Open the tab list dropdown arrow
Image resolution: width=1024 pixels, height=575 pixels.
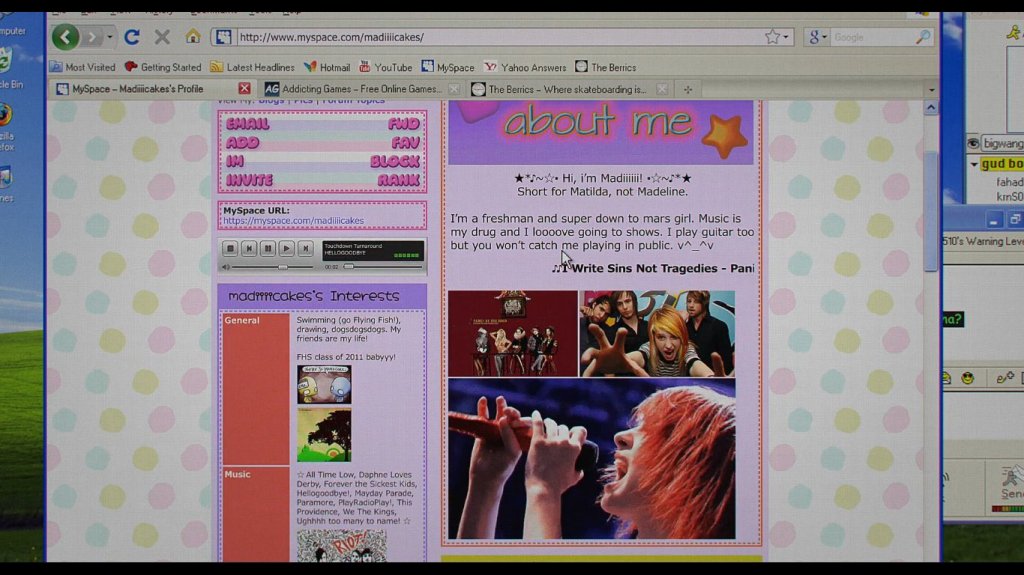click(931, 89)
